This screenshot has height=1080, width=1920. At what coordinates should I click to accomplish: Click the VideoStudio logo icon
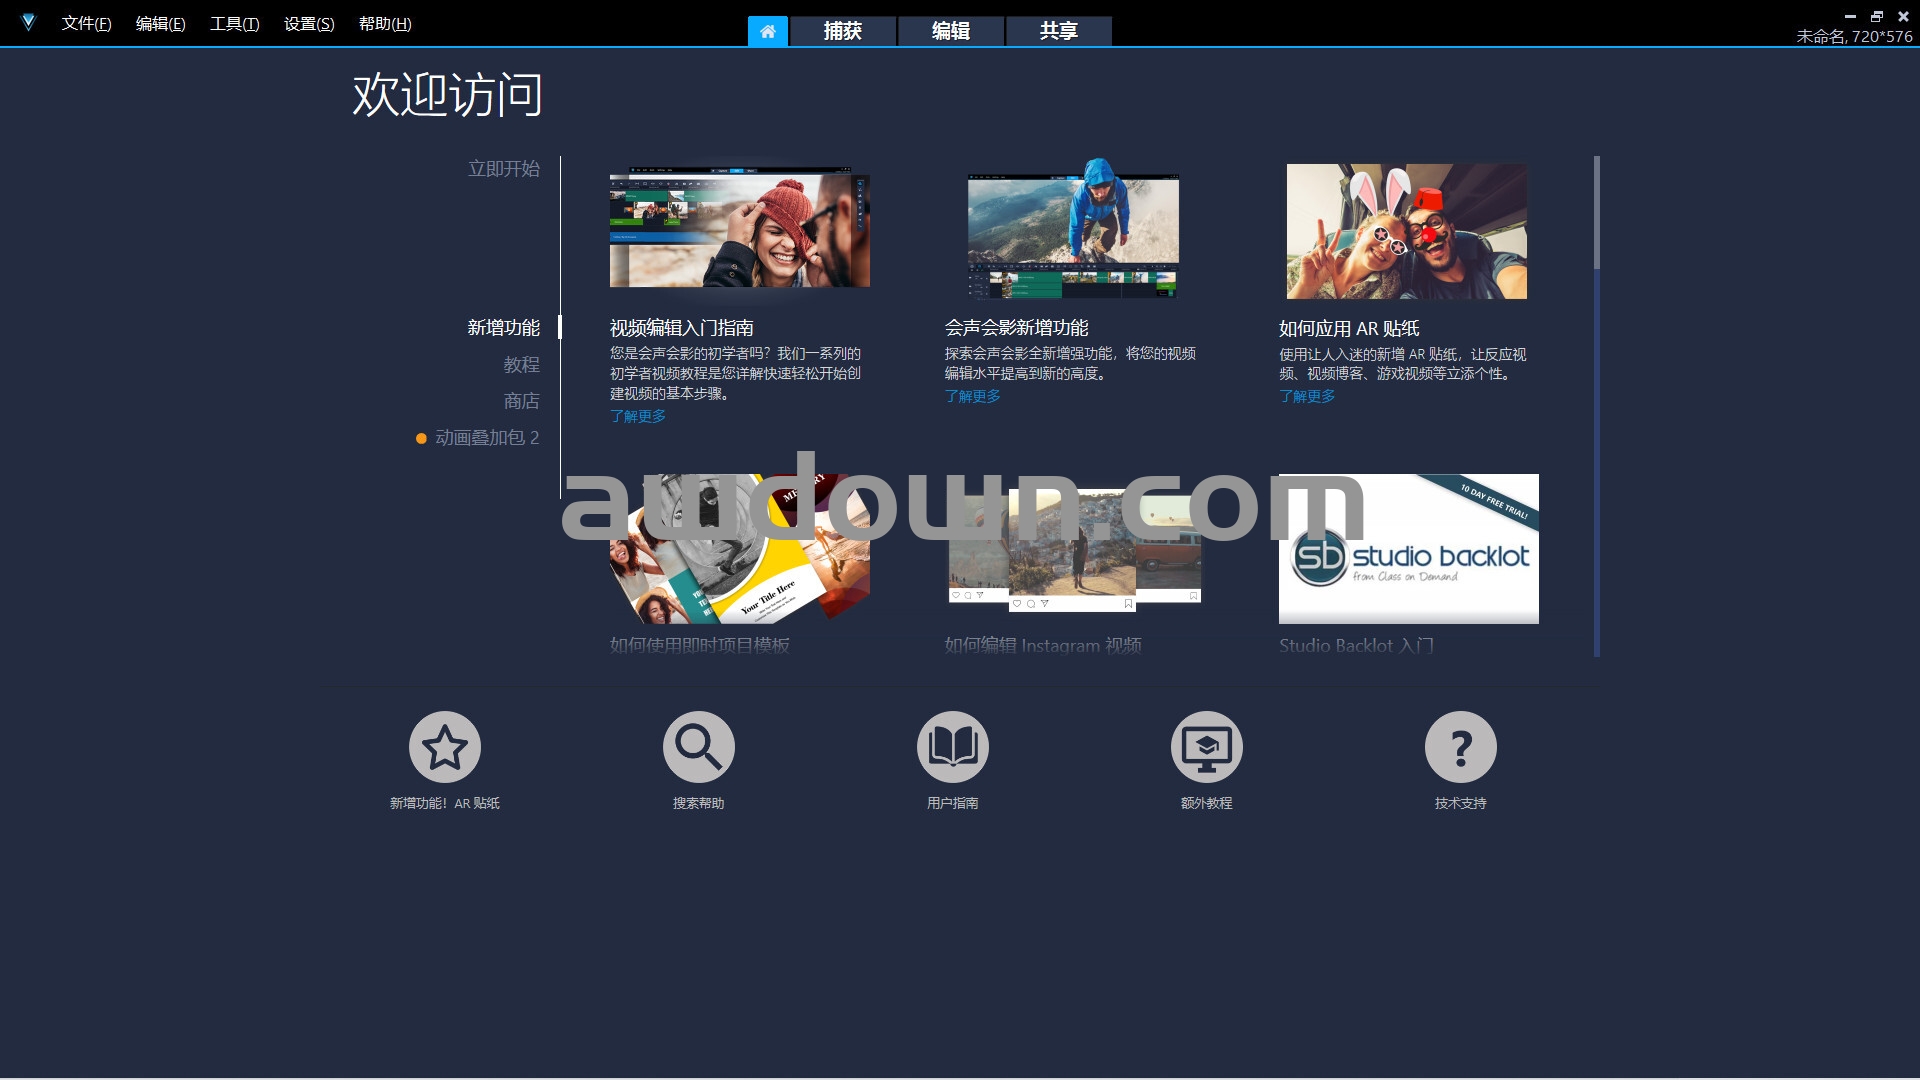(x=28, y=22)
